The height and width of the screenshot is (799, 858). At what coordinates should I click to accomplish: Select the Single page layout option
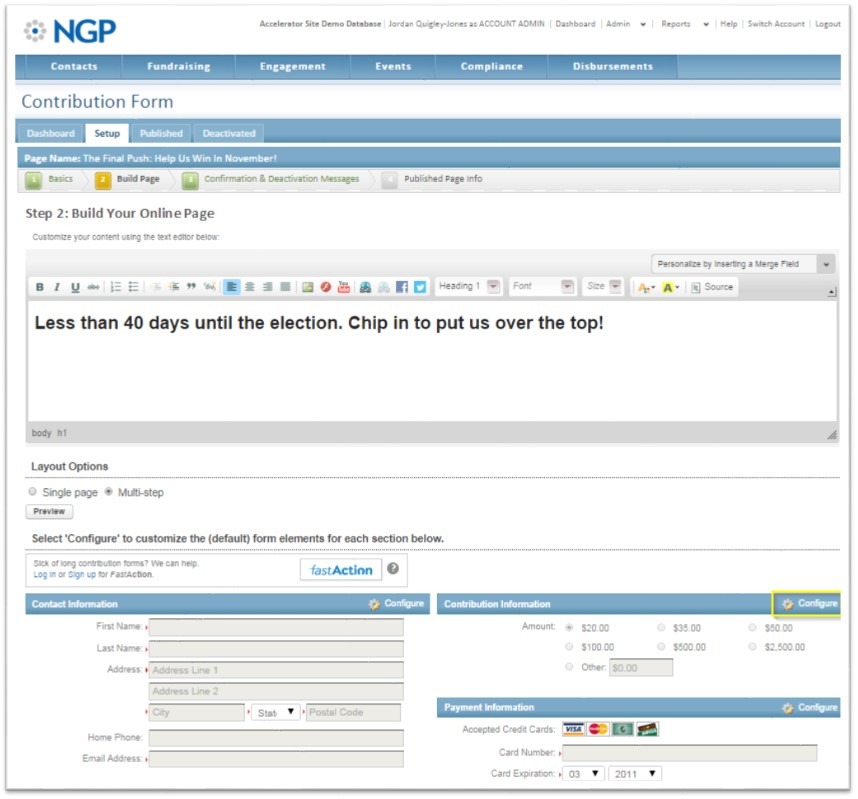tap(33, 492)
